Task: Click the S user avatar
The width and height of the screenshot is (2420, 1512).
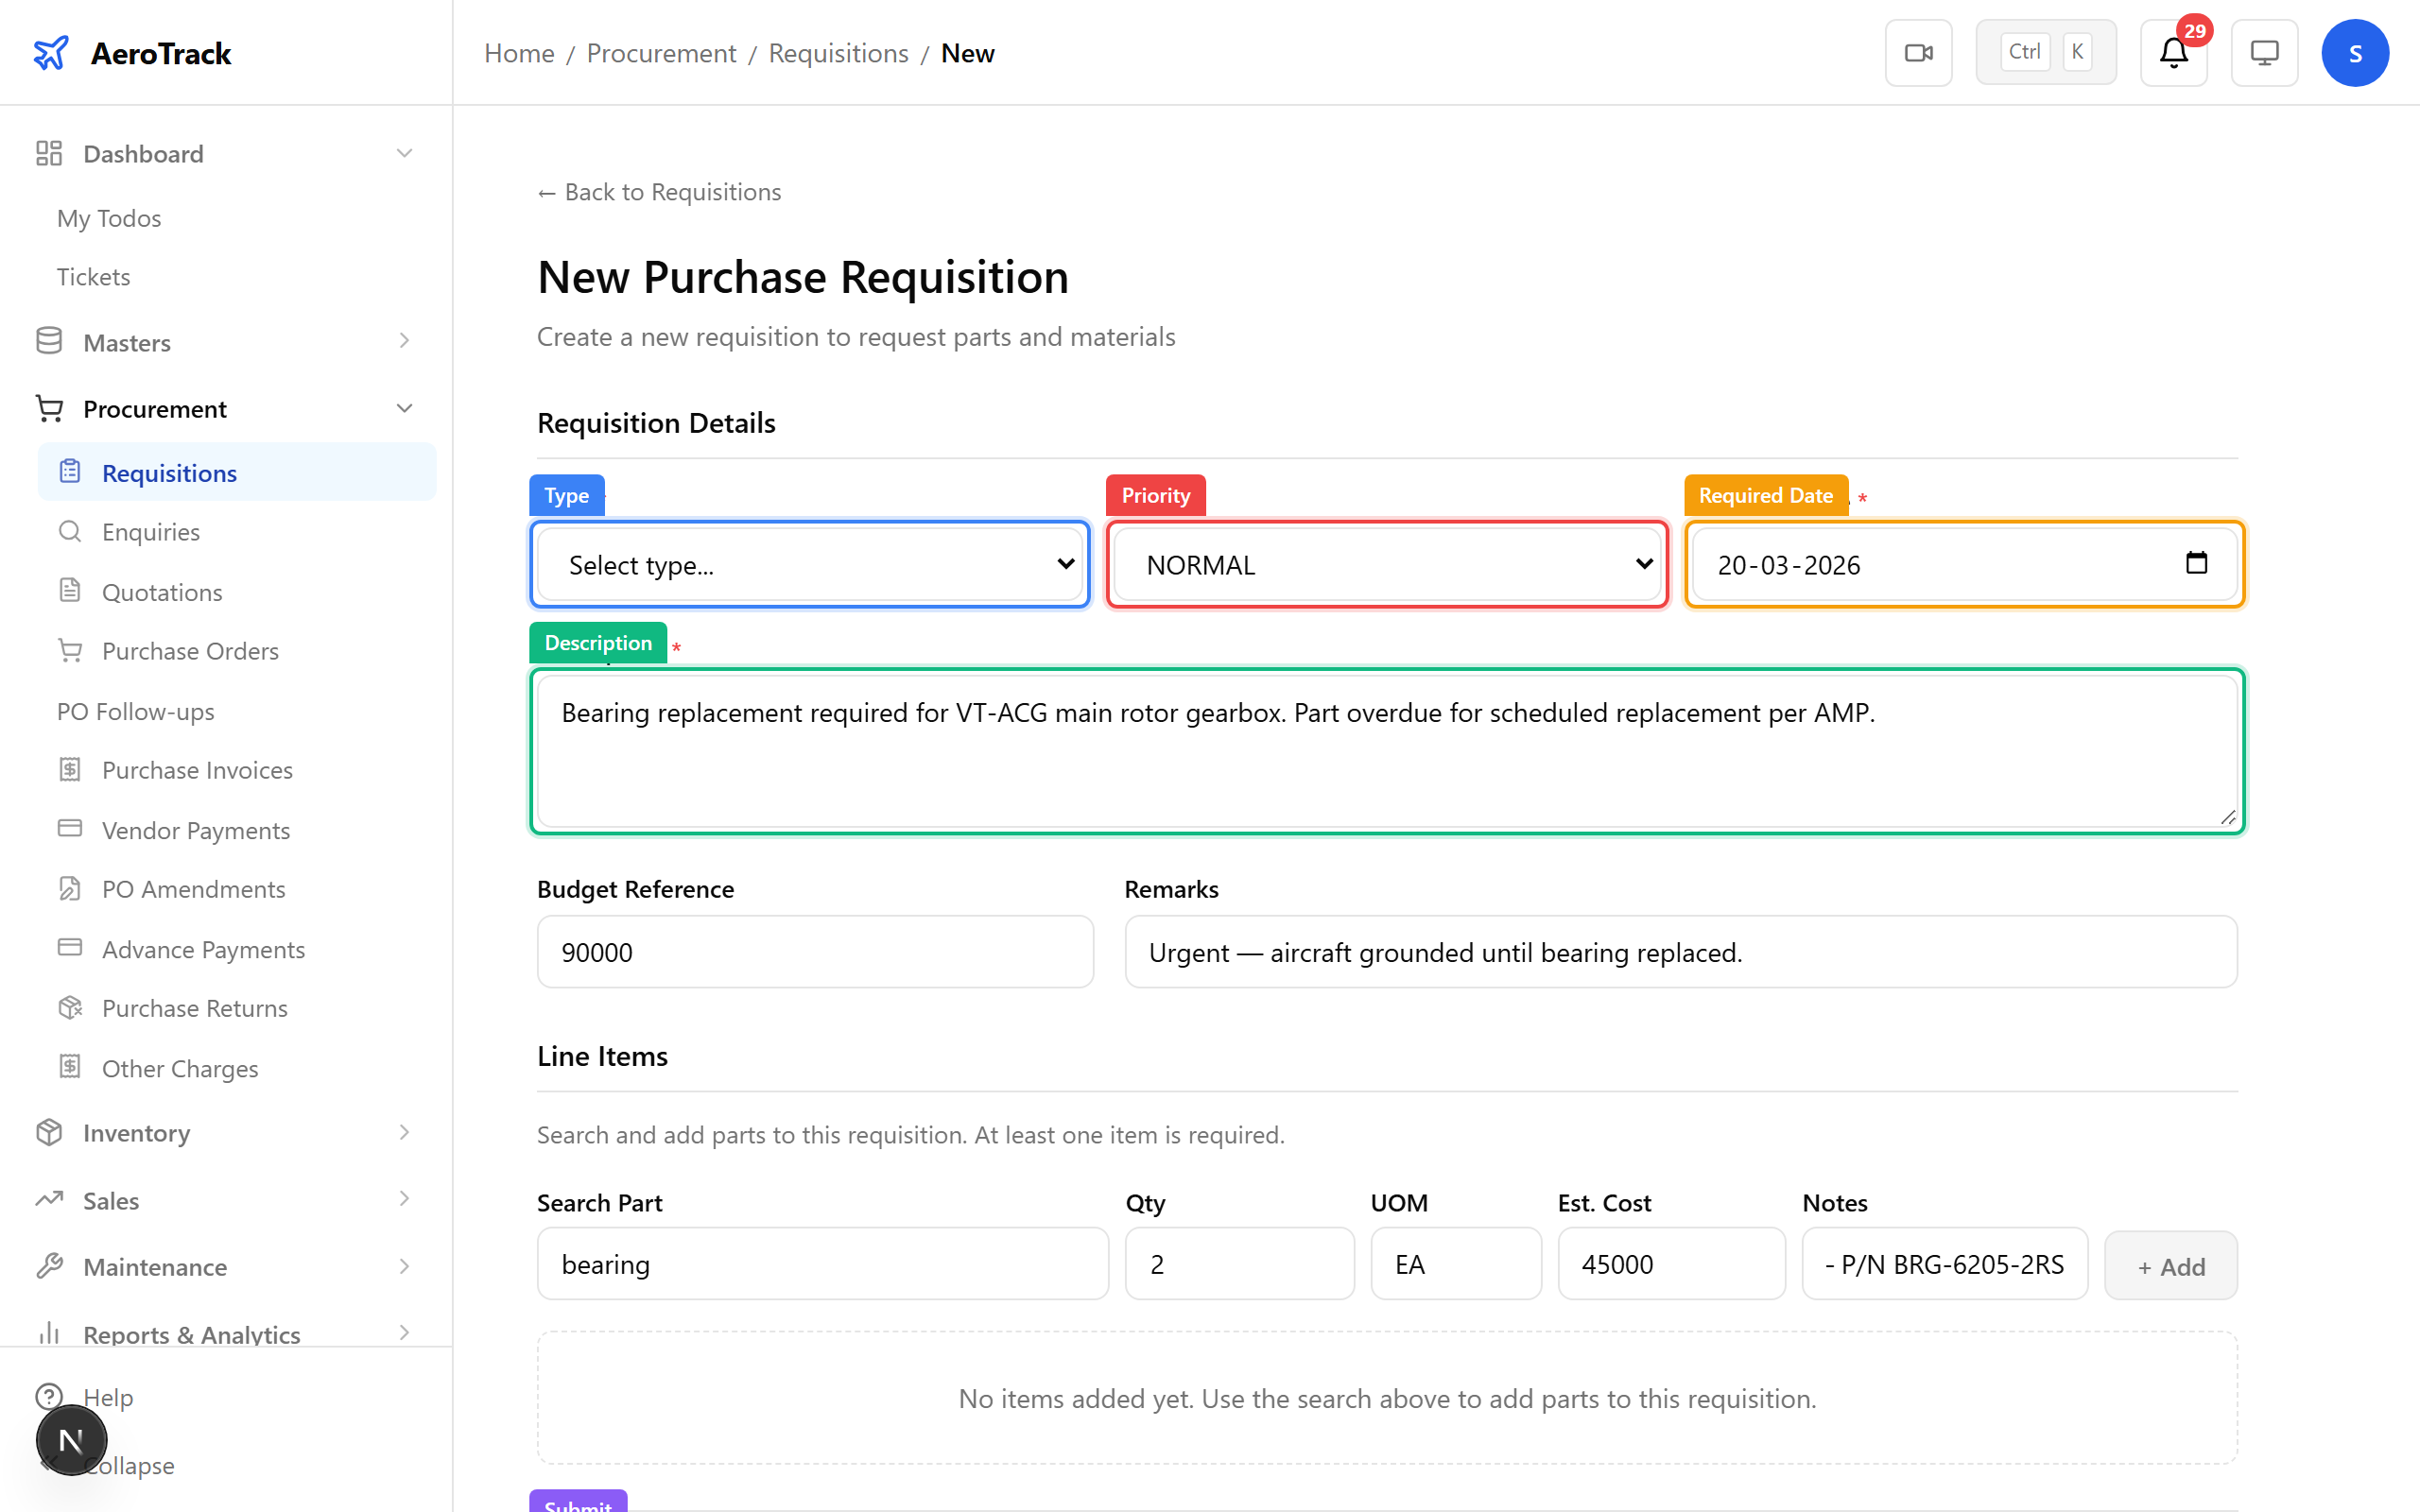Action: [2355, 52]
